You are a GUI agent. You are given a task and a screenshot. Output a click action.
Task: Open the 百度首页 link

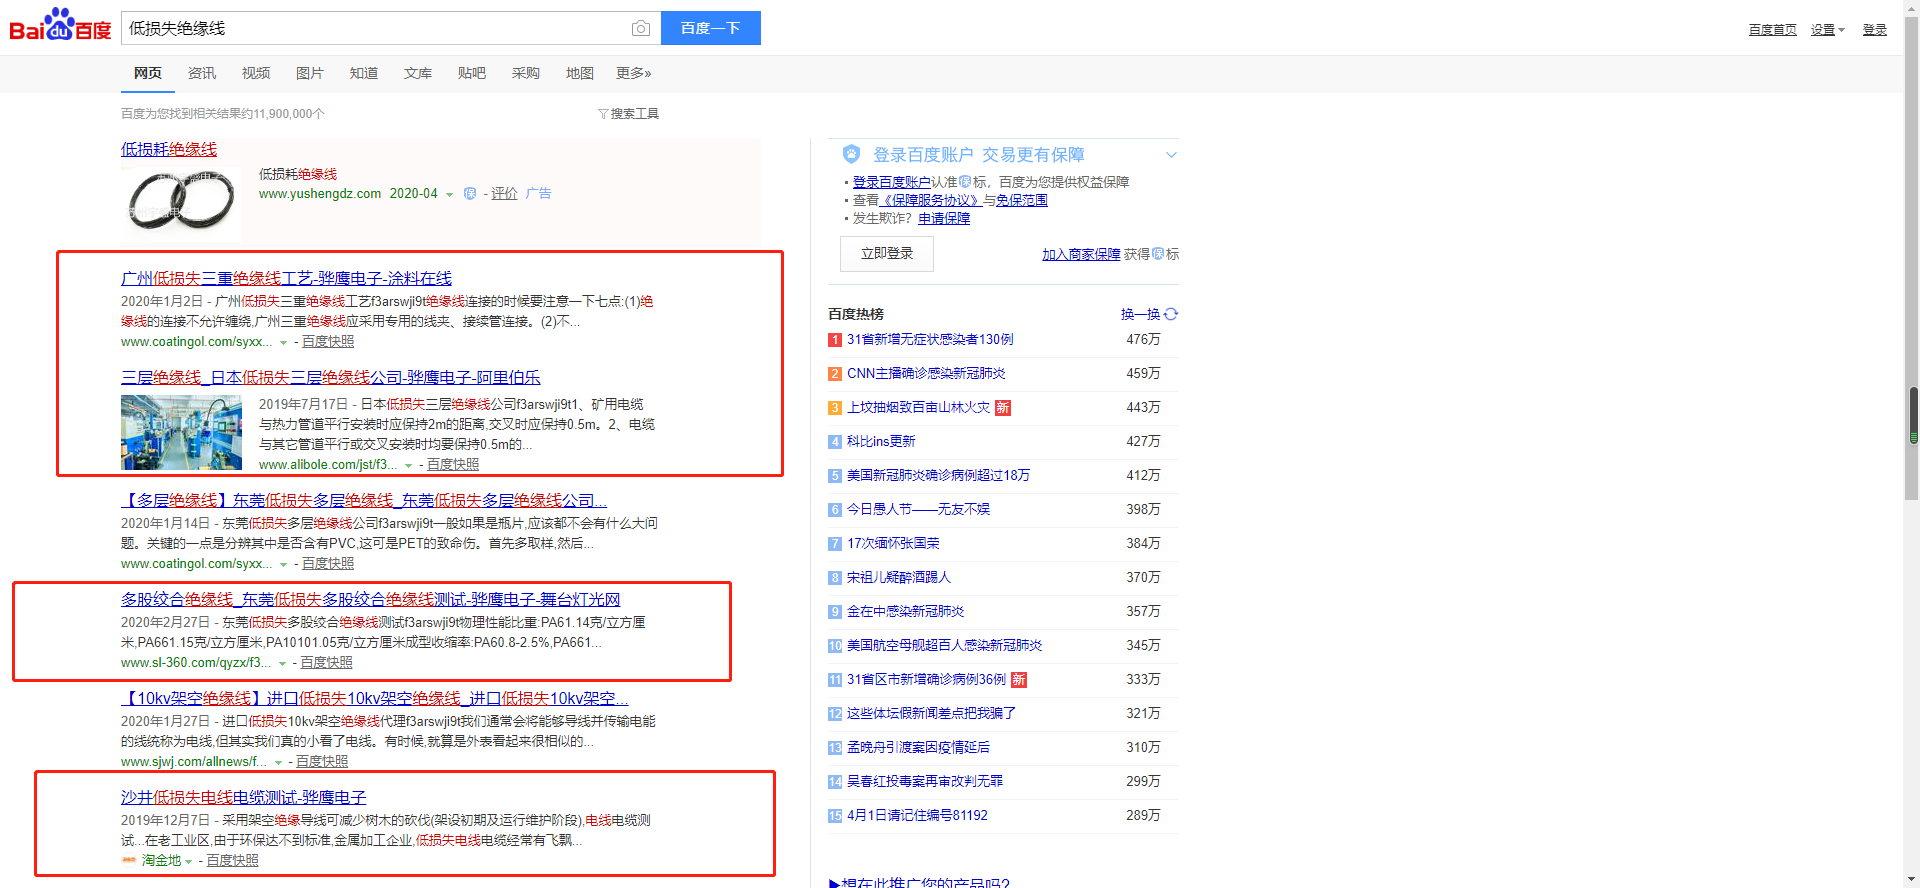coord(1773,30)
